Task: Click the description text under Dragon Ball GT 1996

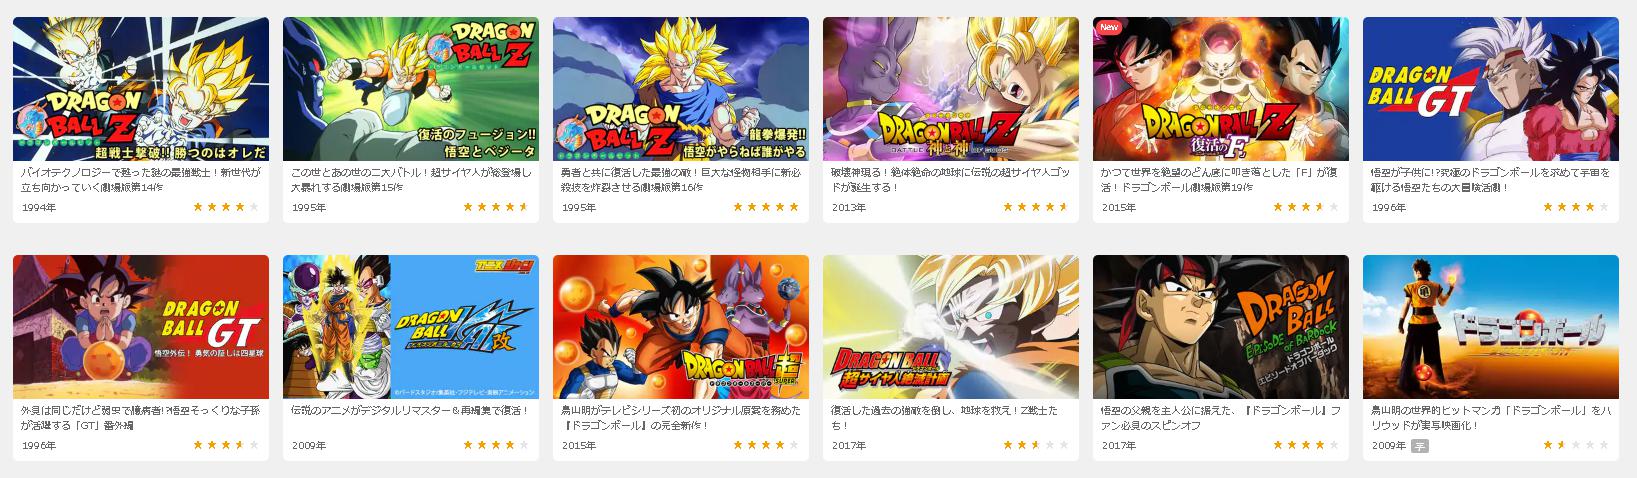Action: [x=1490, y=179]
